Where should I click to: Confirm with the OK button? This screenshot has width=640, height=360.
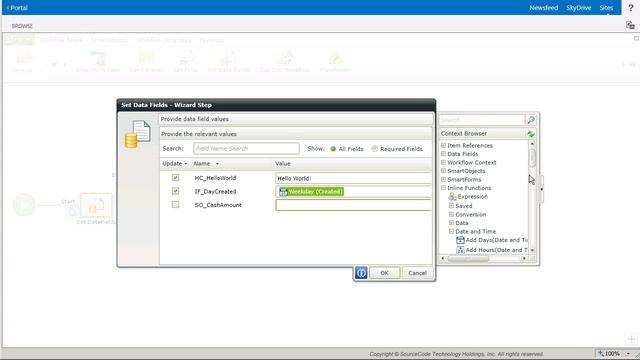point(384,273)
